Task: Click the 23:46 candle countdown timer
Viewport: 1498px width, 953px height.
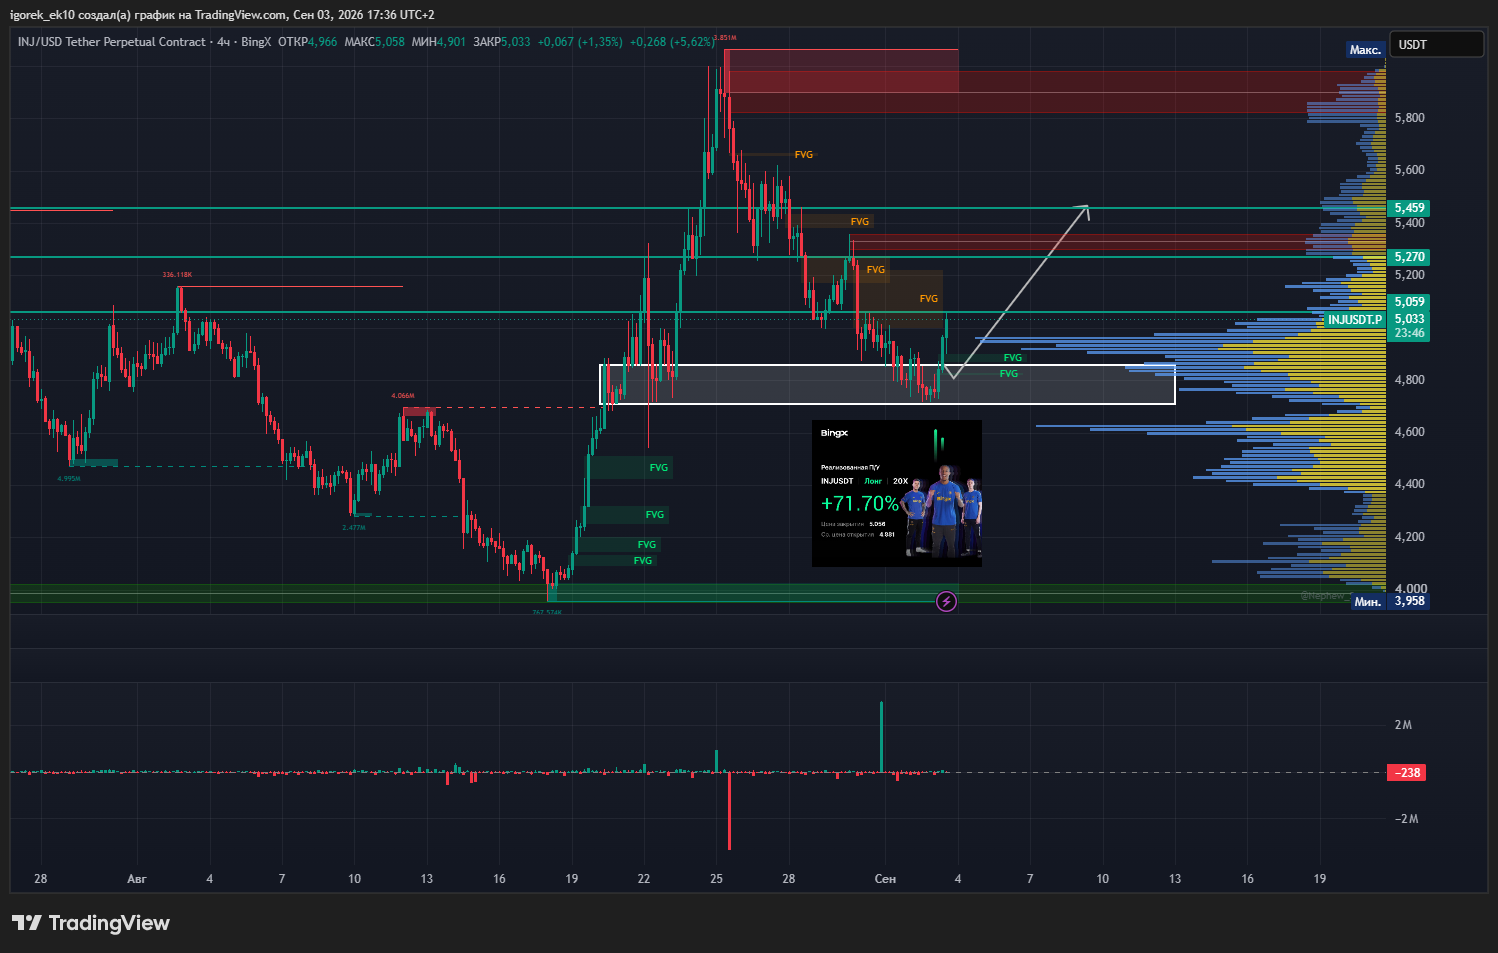Action: click(x=1409, y=334)
